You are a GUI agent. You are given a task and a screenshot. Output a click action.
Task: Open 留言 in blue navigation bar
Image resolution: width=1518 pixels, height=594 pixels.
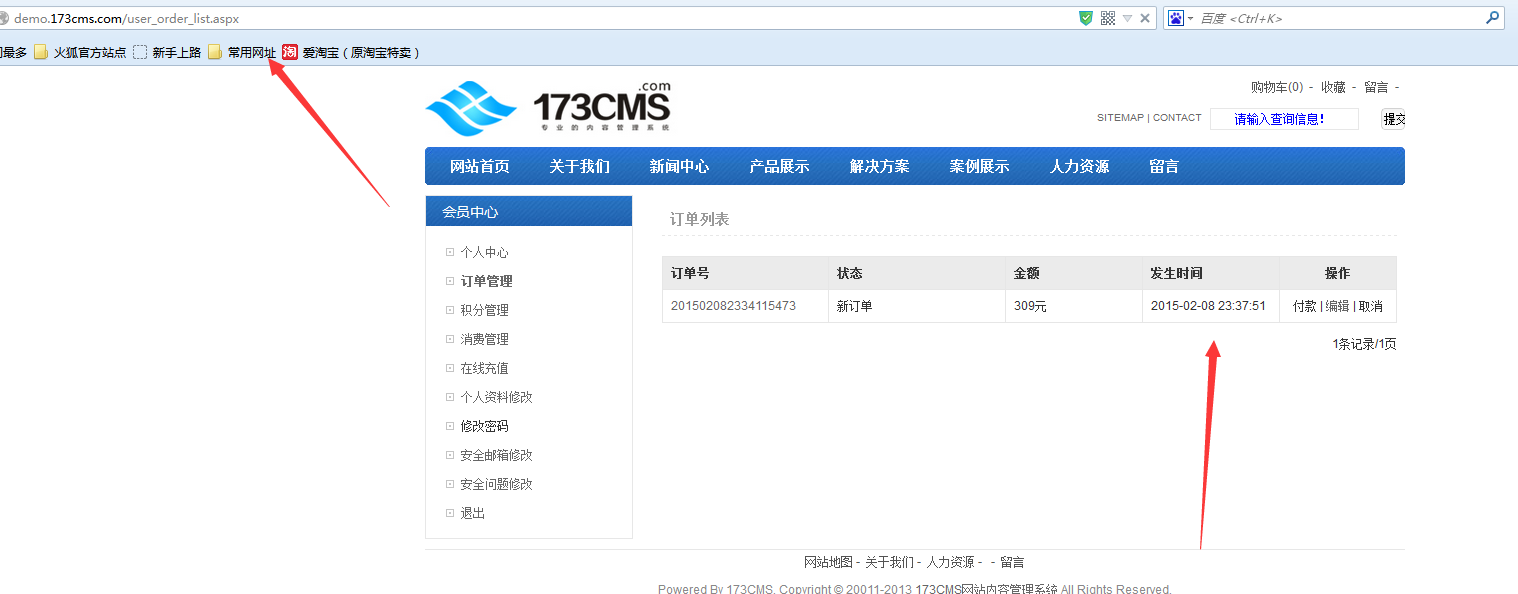pyautogui.click(x=1164, y=166)
